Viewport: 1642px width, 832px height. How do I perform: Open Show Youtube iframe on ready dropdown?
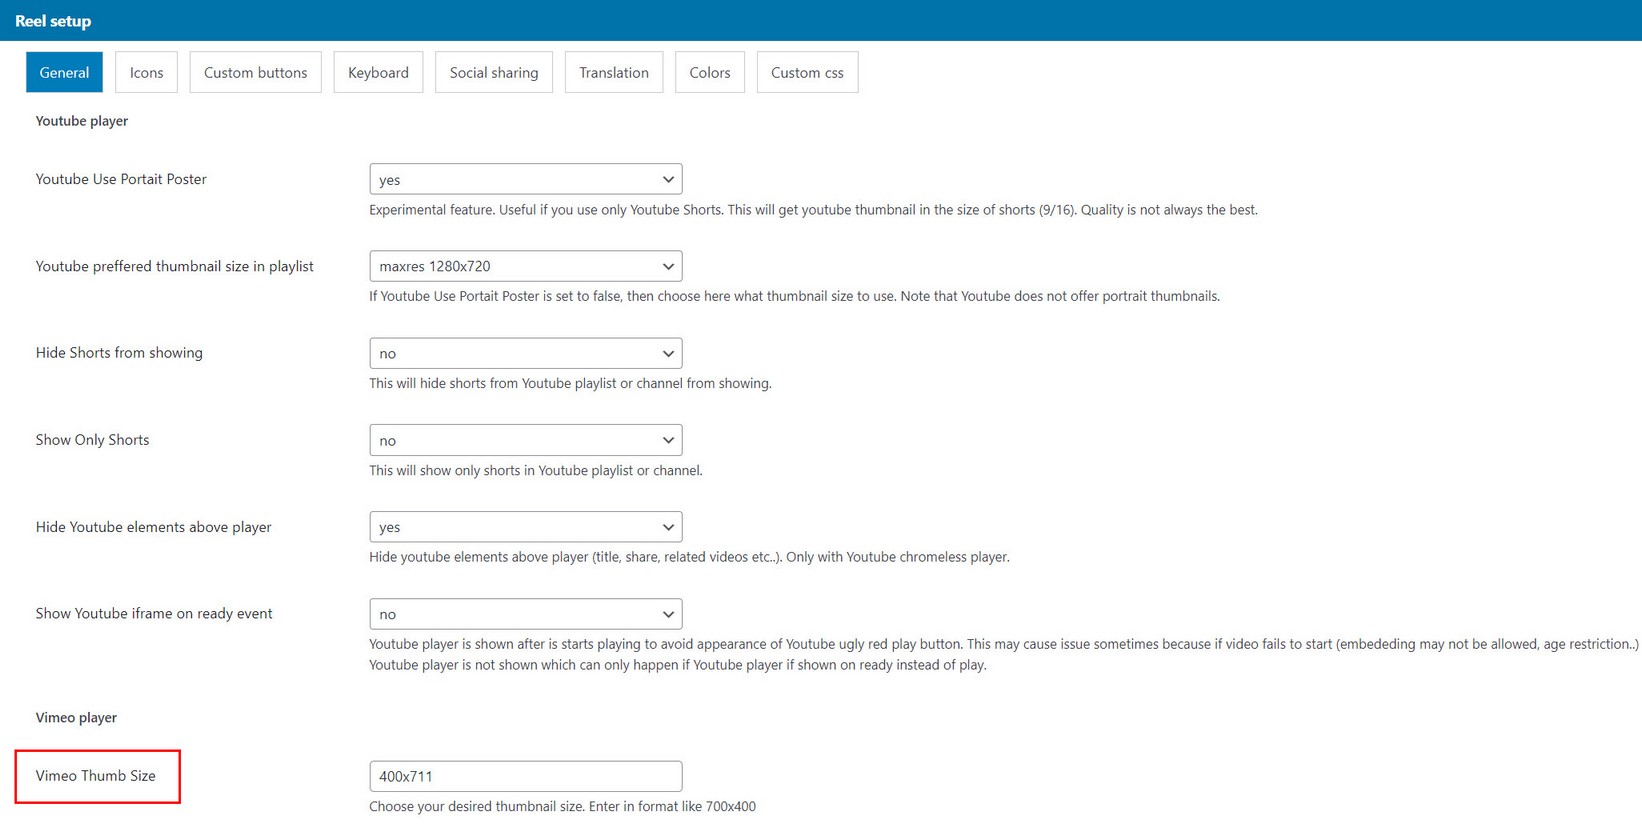point(525,614)
